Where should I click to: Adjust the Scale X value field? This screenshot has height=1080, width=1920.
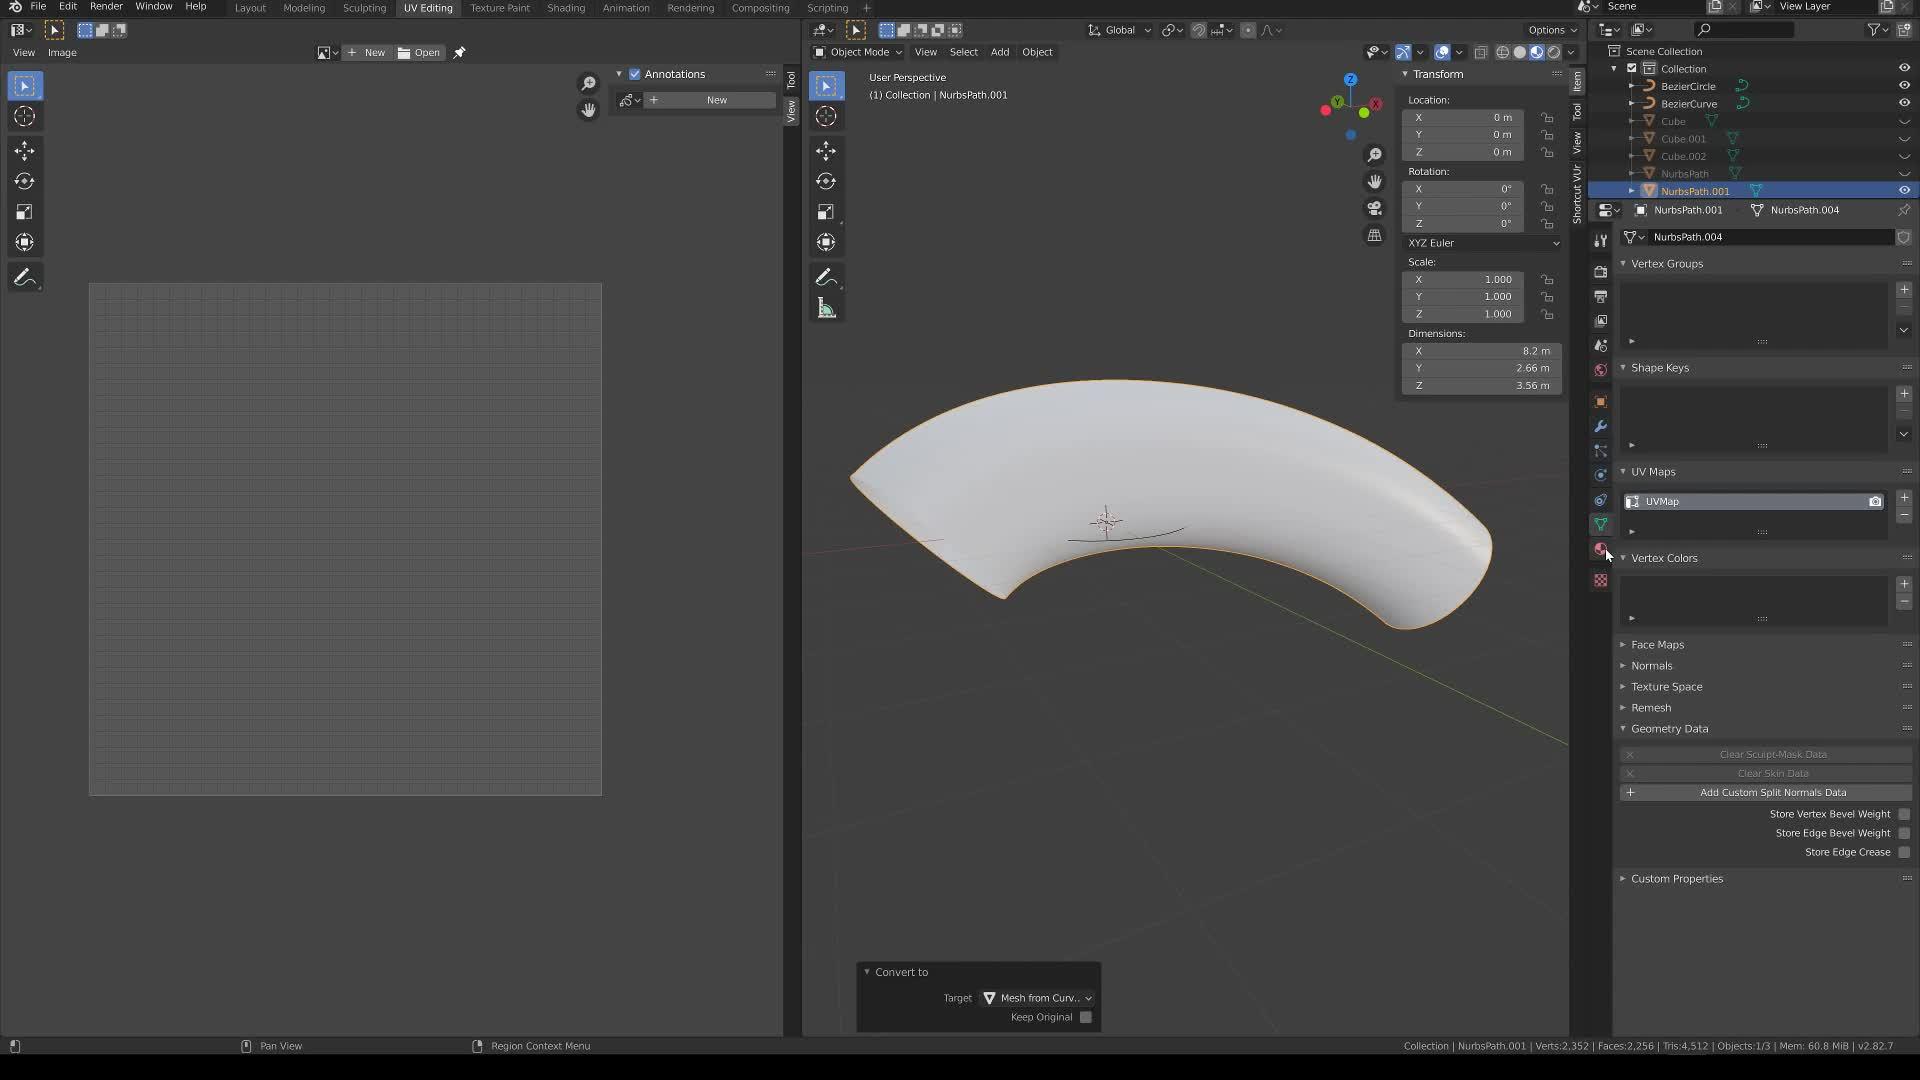pyautogui.click(x=1463, y=280)
